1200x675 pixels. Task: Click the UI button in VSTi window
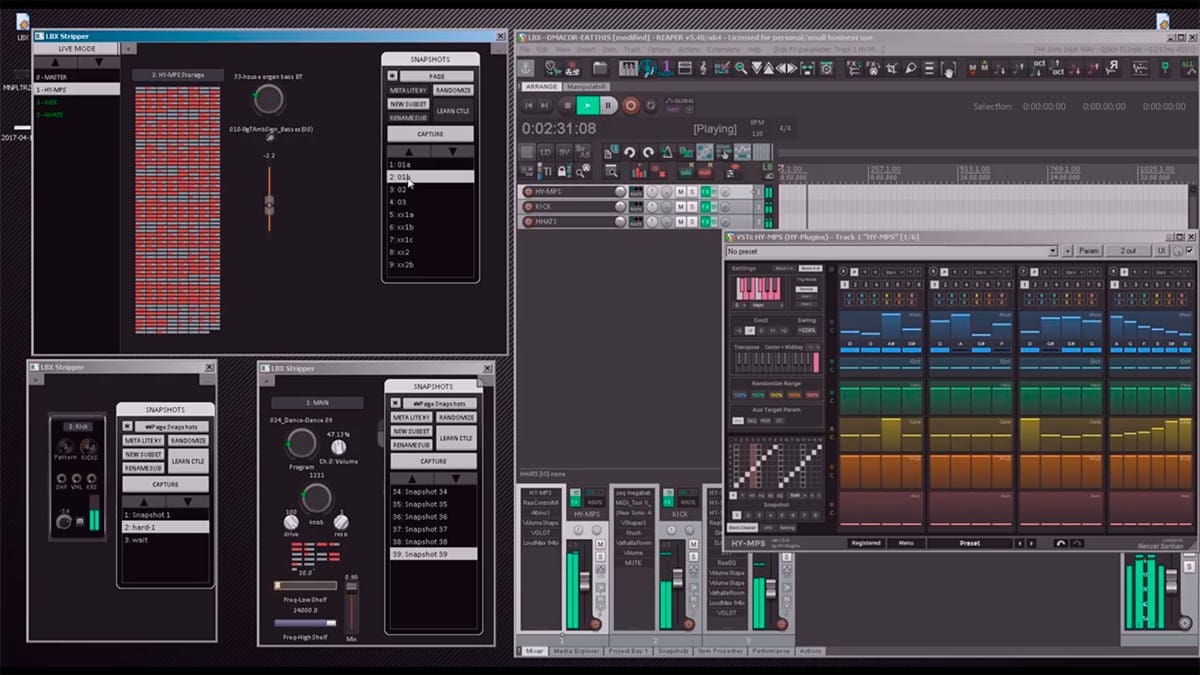point(1161,251)
